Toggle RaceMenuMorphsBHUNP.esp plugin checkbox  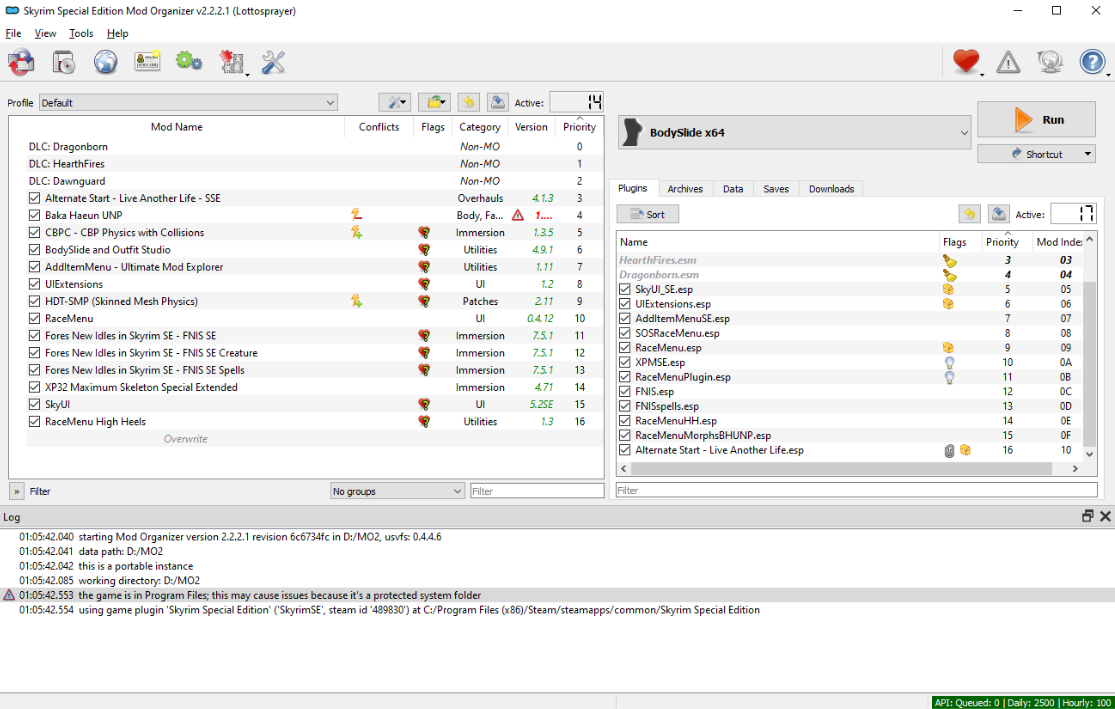pos(624,435)
